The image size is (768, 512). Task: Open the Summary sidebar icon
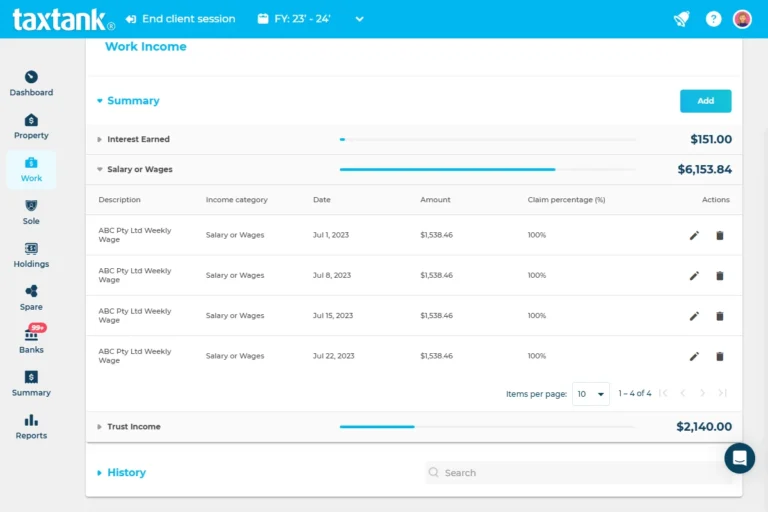31,377
